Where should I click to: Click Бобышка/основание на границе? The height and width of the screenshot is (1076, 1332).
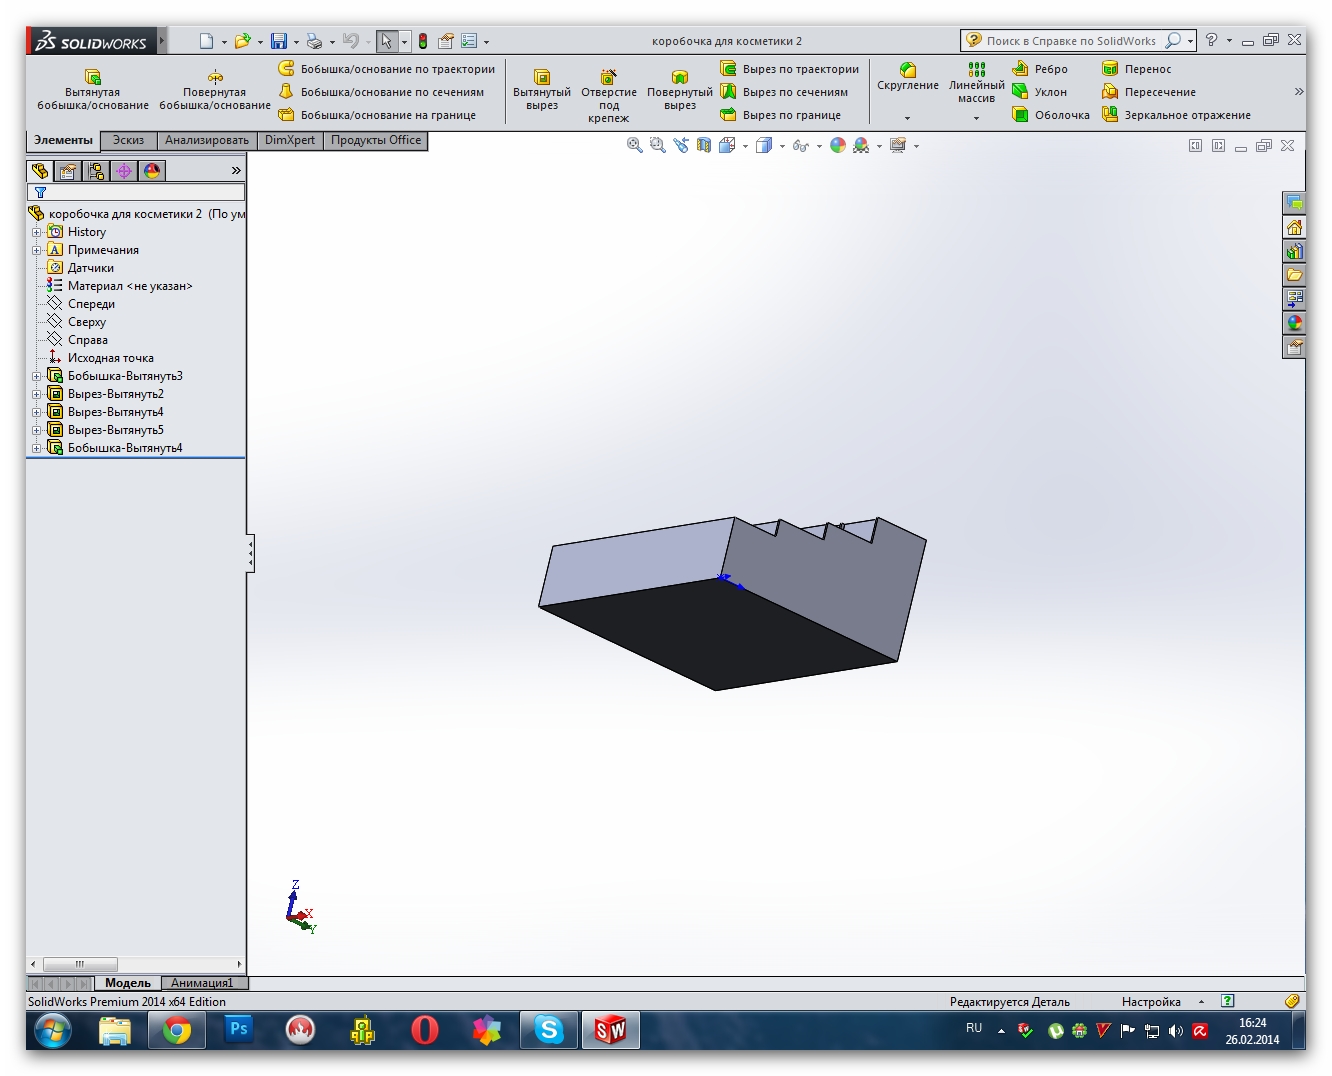(377, 115)
